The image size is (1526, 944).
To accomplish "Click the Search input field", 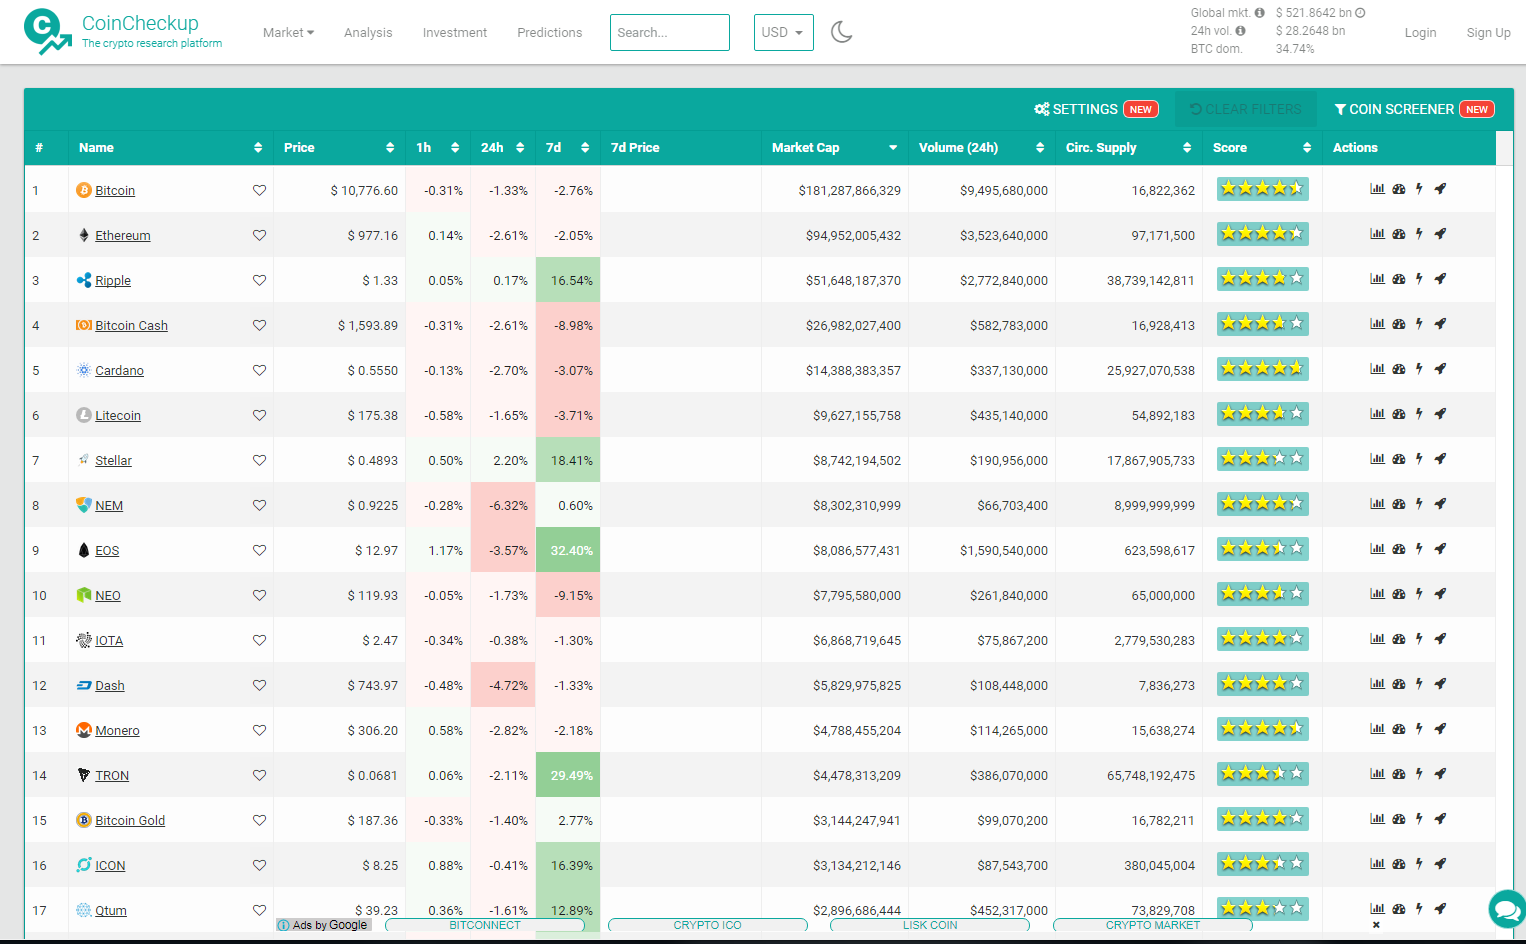I will pyautogui.click(x=670, y=32).
